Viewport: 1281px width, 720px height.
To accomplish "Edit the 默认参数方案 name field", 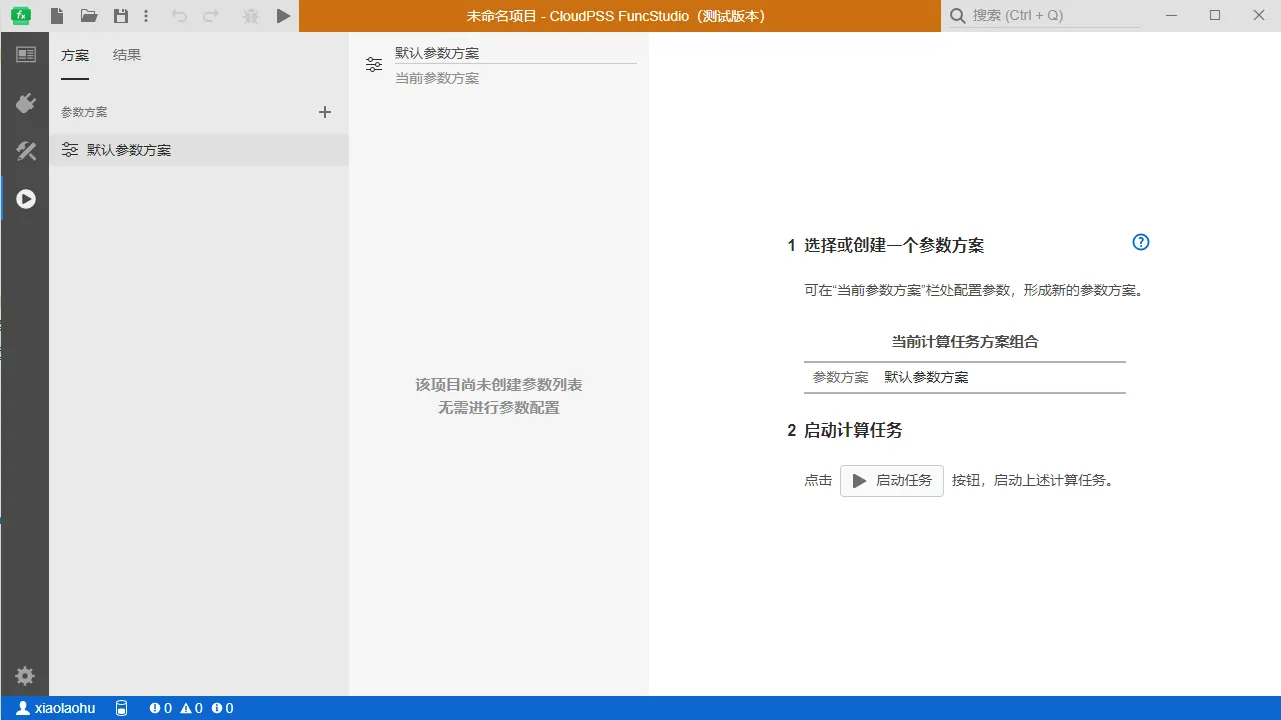I will pos(516,53).
